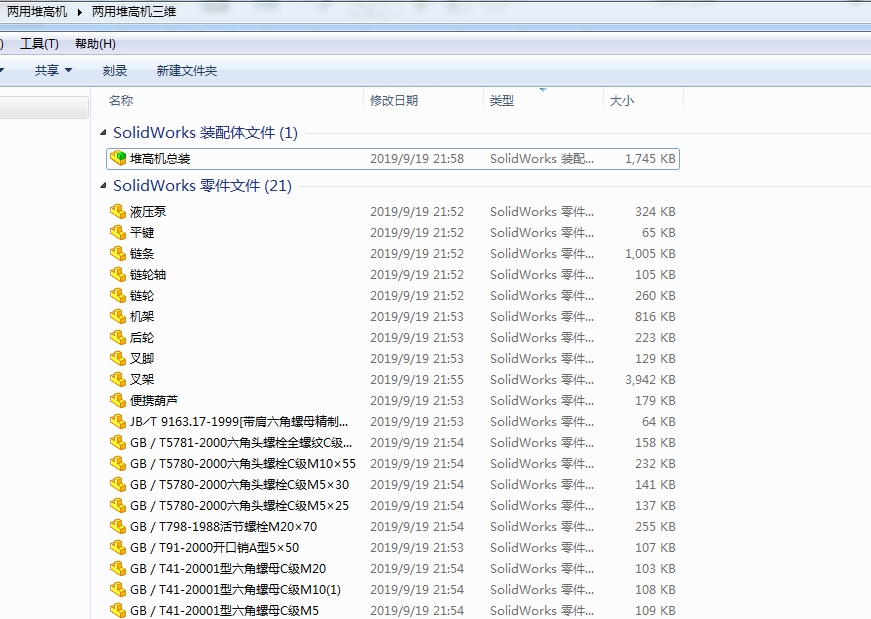Select the file name 堆高机总装
Image resolution: width=871 pixels, height=619 pixels.
160,159
